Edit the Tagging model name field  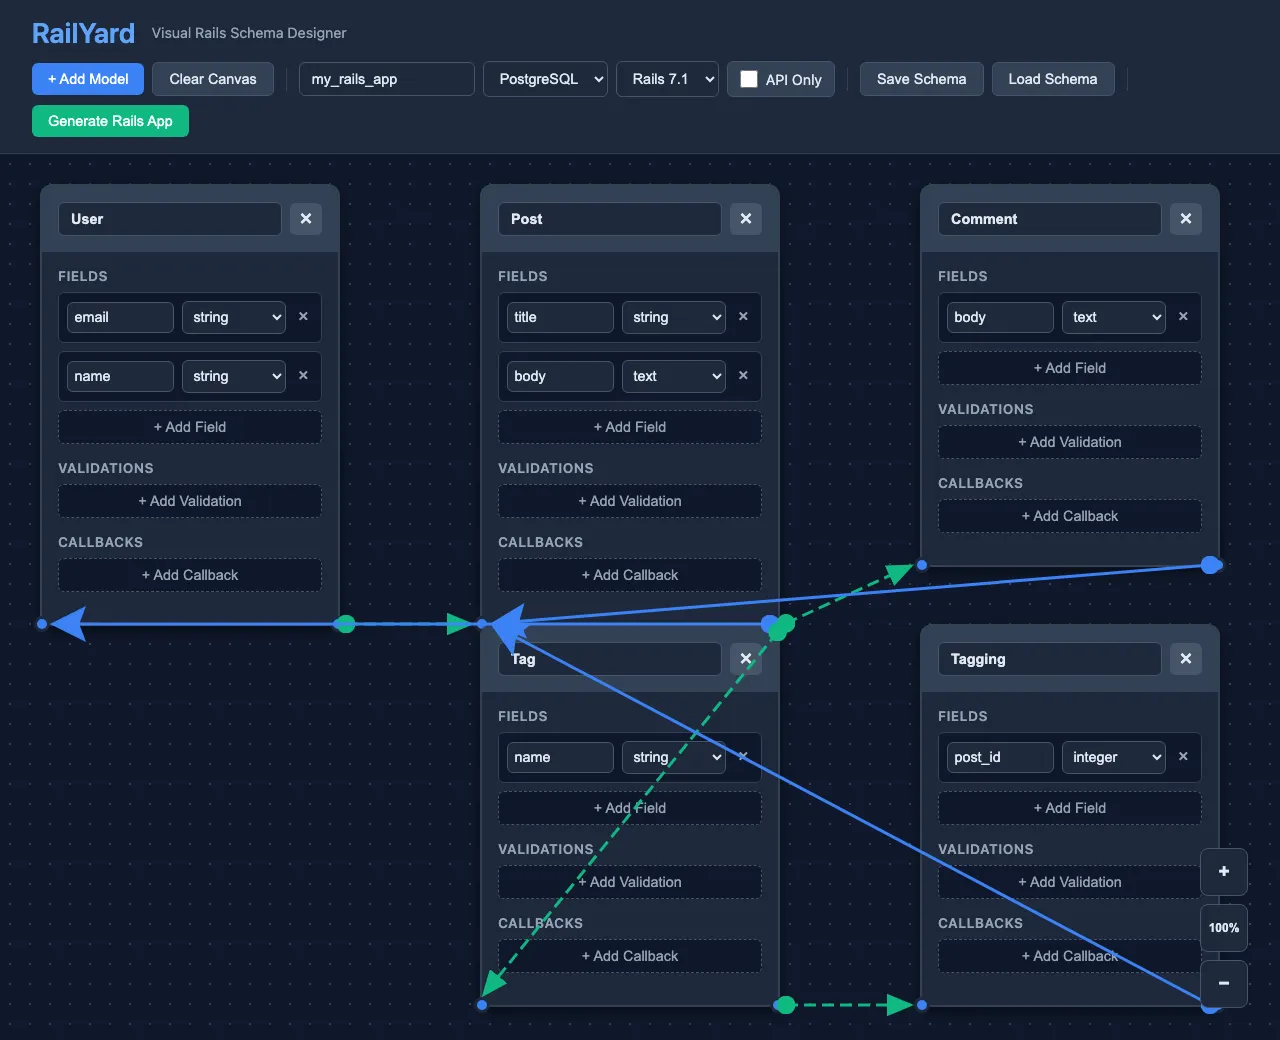tap(1050, 659)
